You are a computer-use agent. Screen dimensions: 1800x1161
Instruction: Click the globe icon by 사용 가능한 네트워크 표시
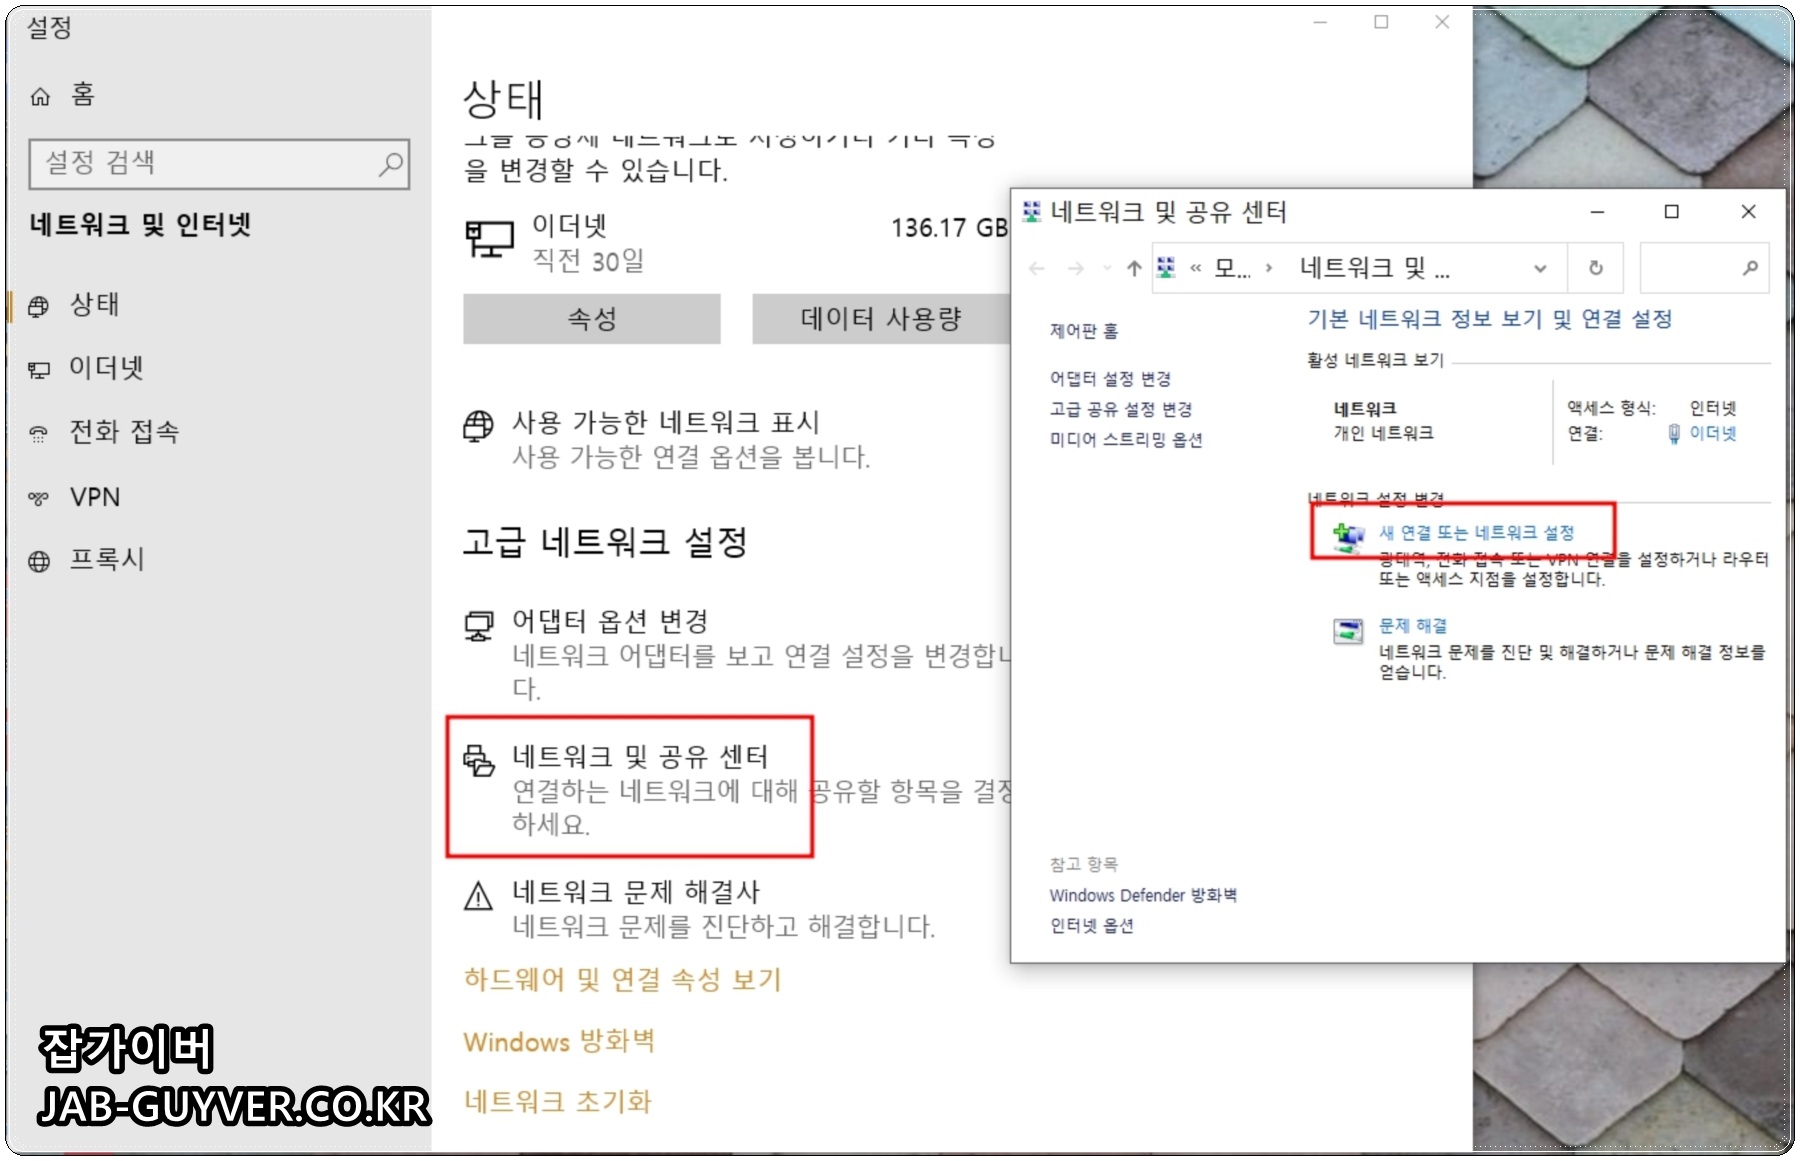(478, 426)
